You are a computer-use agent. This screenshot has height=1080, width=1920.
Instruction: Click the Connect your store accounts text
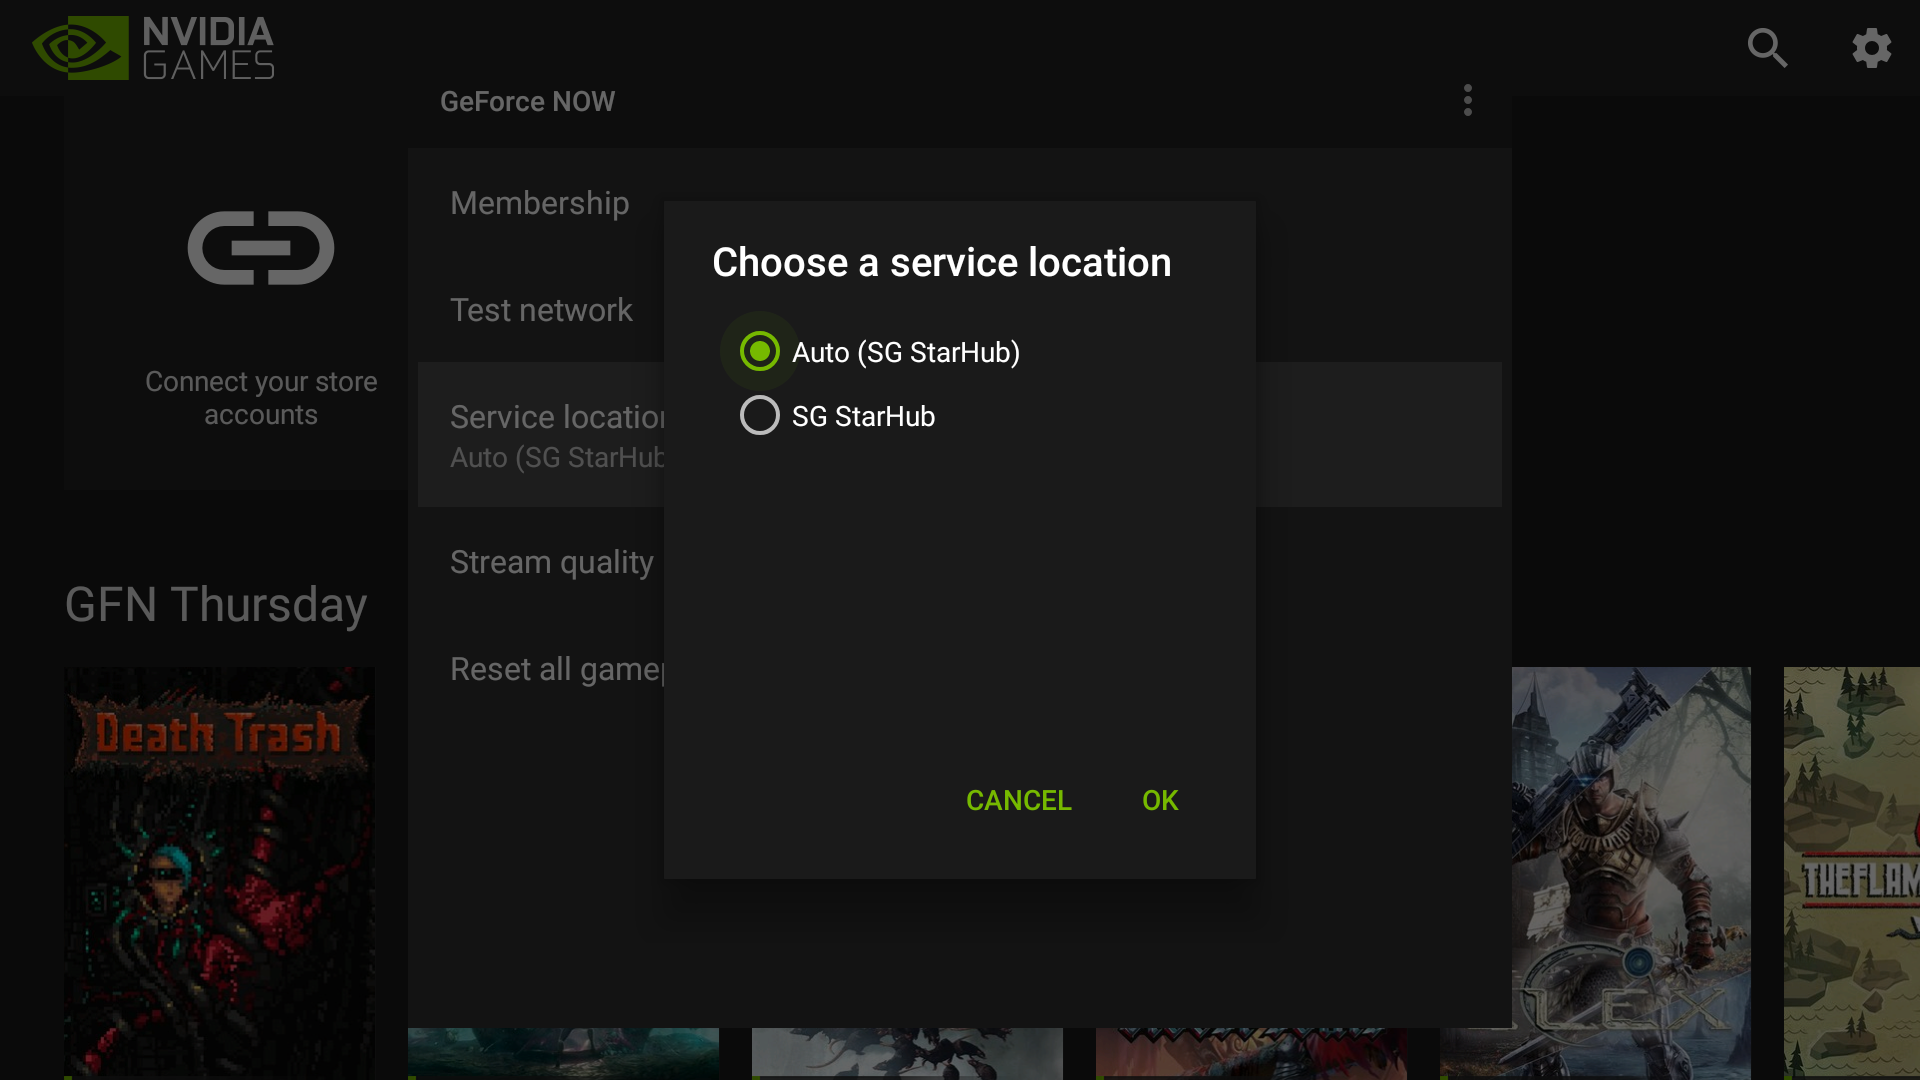point(261,398)
